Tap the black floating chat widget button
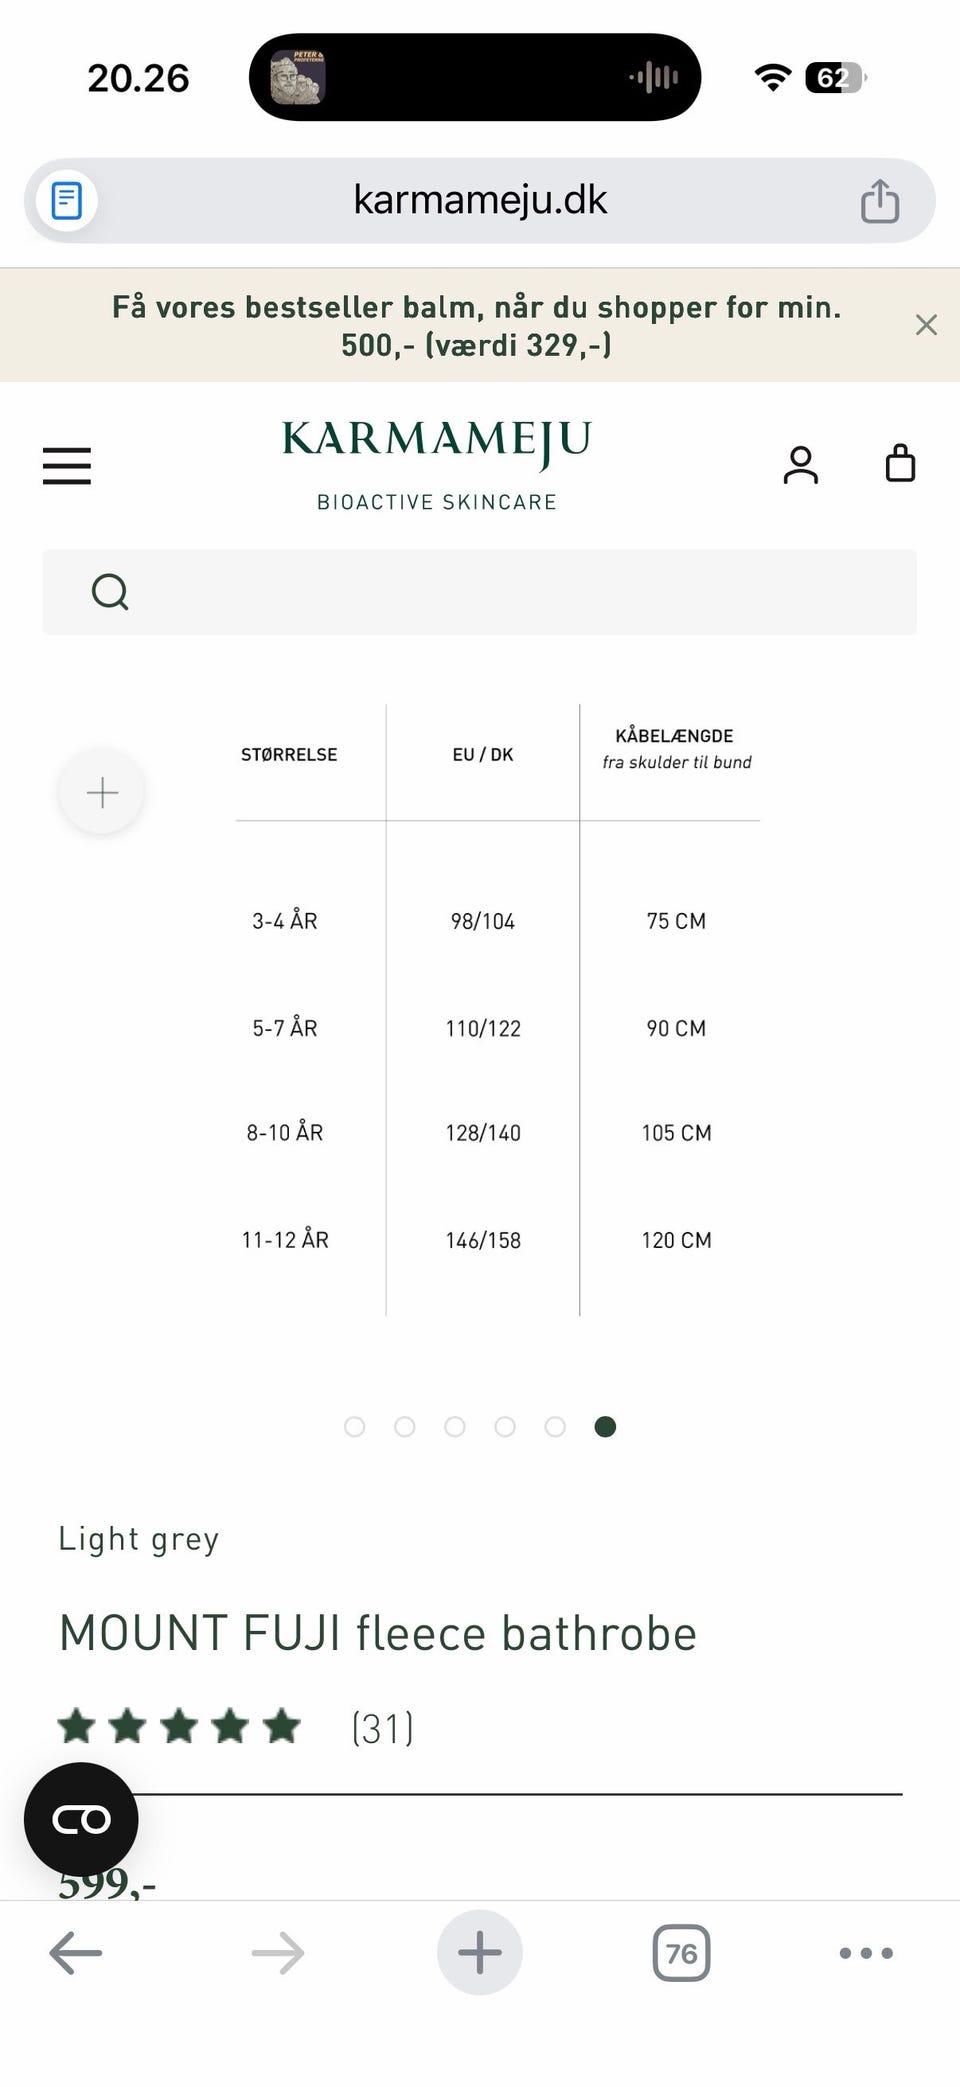Viewport: 960px width, 2087px height. coord(81,1820)
